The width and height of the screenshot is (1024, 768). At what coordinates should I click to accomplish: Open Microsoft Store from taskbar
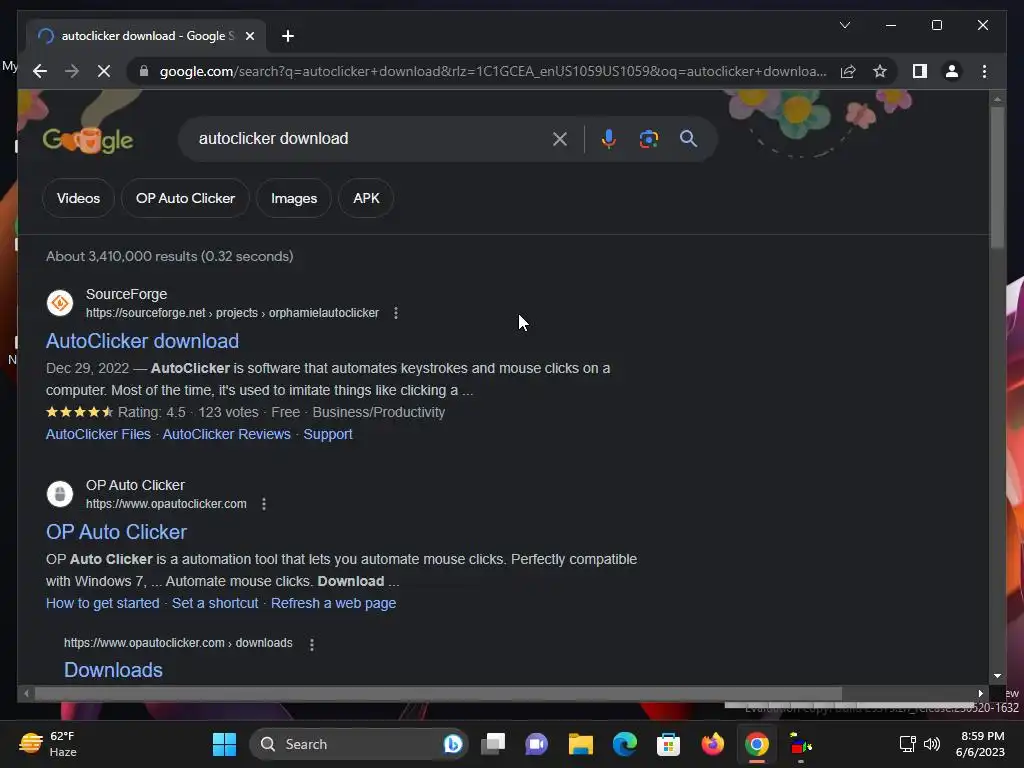coord(669,744)
